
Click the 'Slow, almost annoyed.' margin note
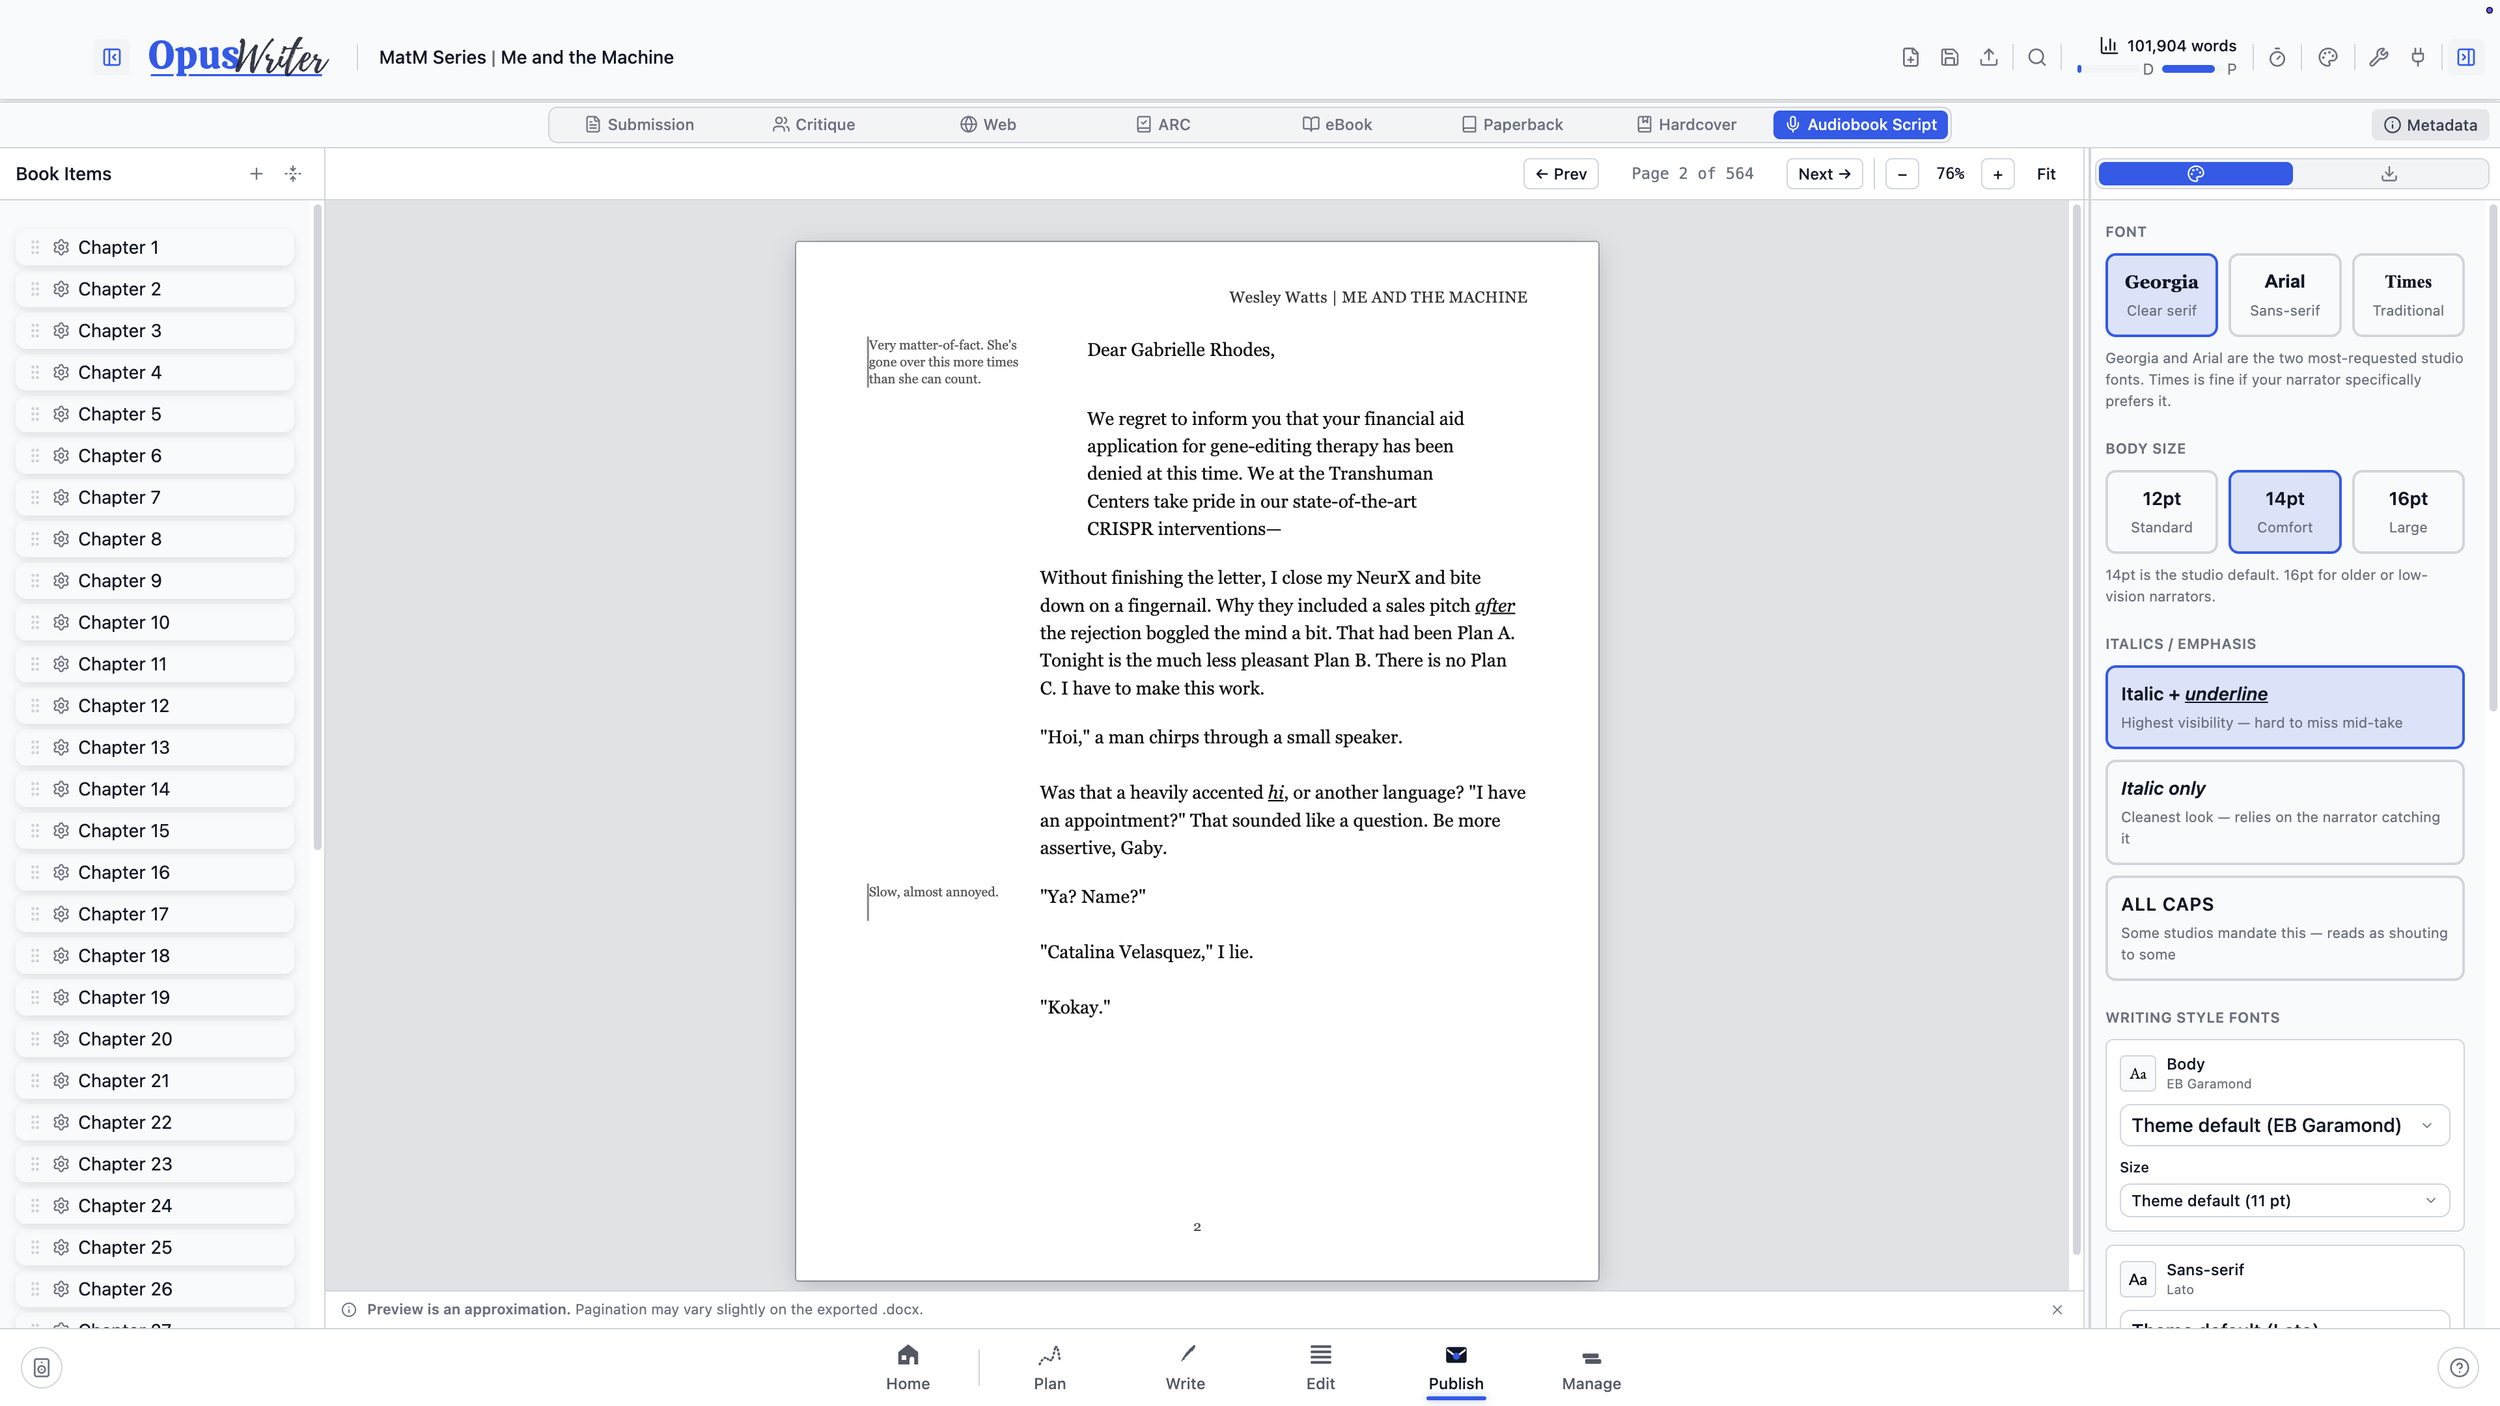click(x=933, y=892)
